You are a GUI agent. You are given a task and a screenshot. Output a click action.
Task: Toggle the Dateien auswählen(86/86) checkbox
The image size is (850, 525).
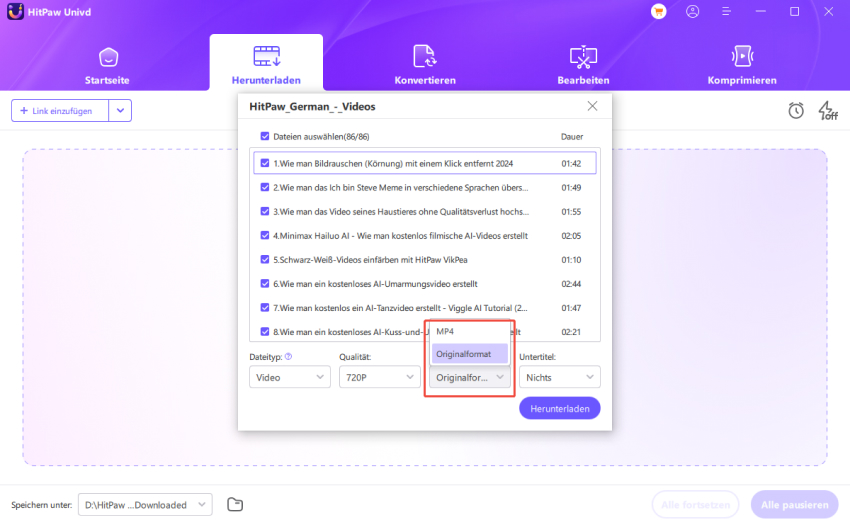[265, 136]
